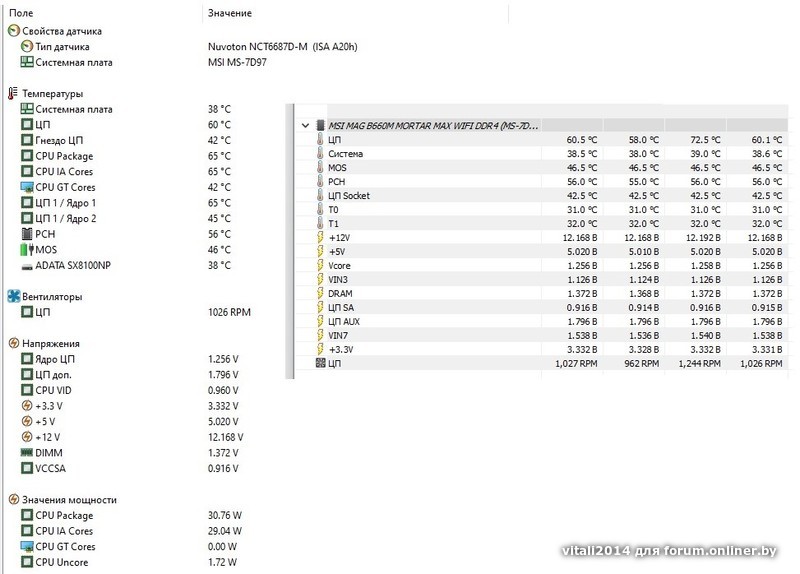Click the 12.192 B maximum +12V value
Screen dimensions: 800x574
coord(703,237)
